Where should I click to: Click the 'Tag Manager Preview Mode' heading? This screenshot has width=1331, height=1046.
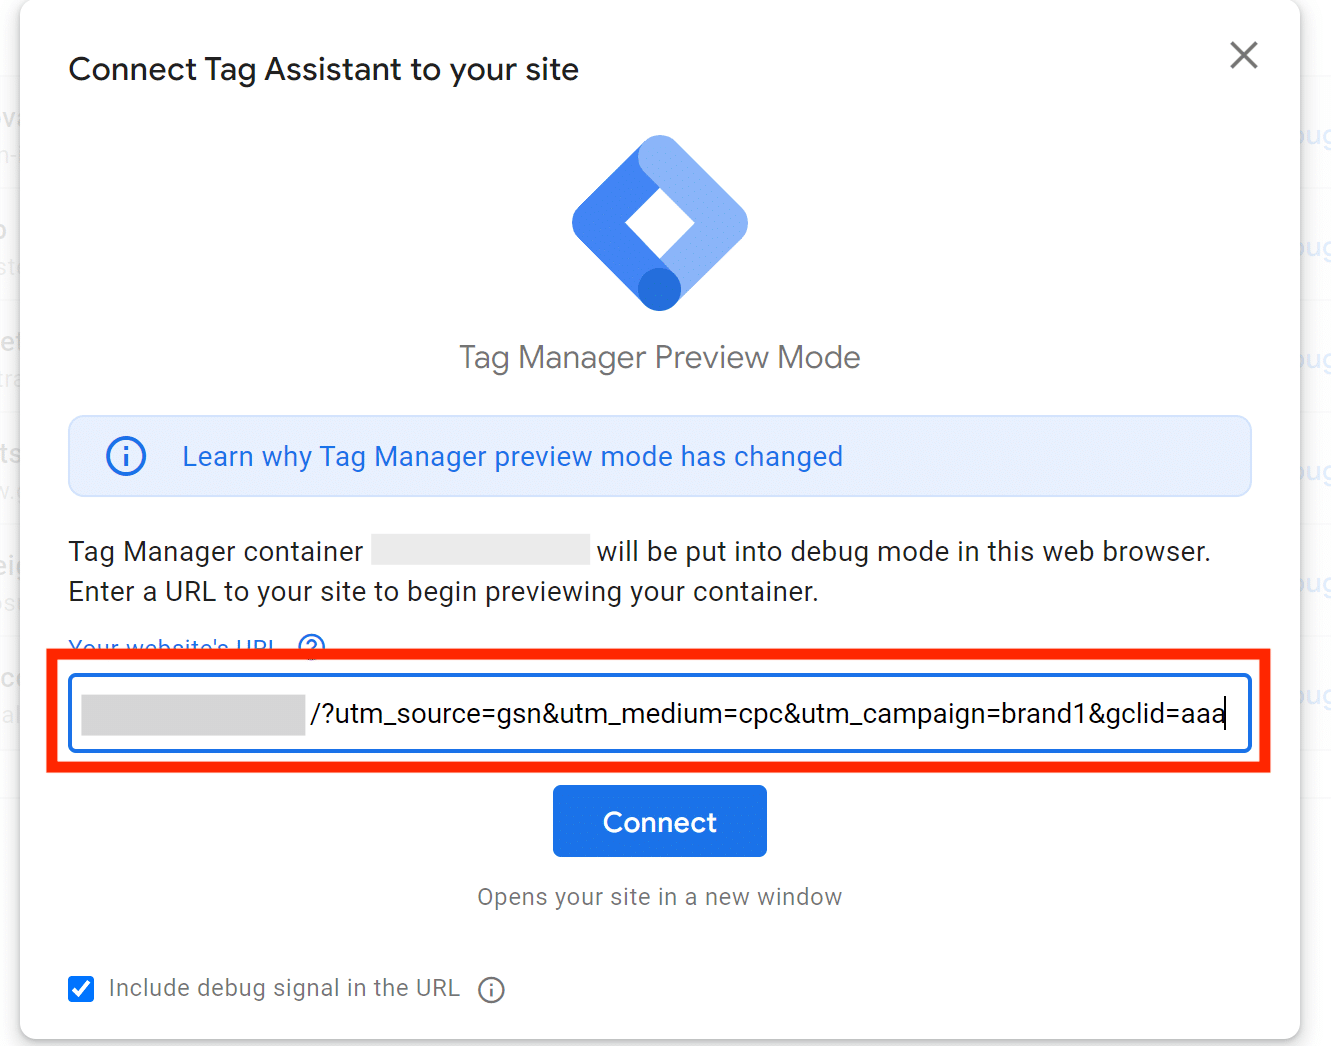659,357
